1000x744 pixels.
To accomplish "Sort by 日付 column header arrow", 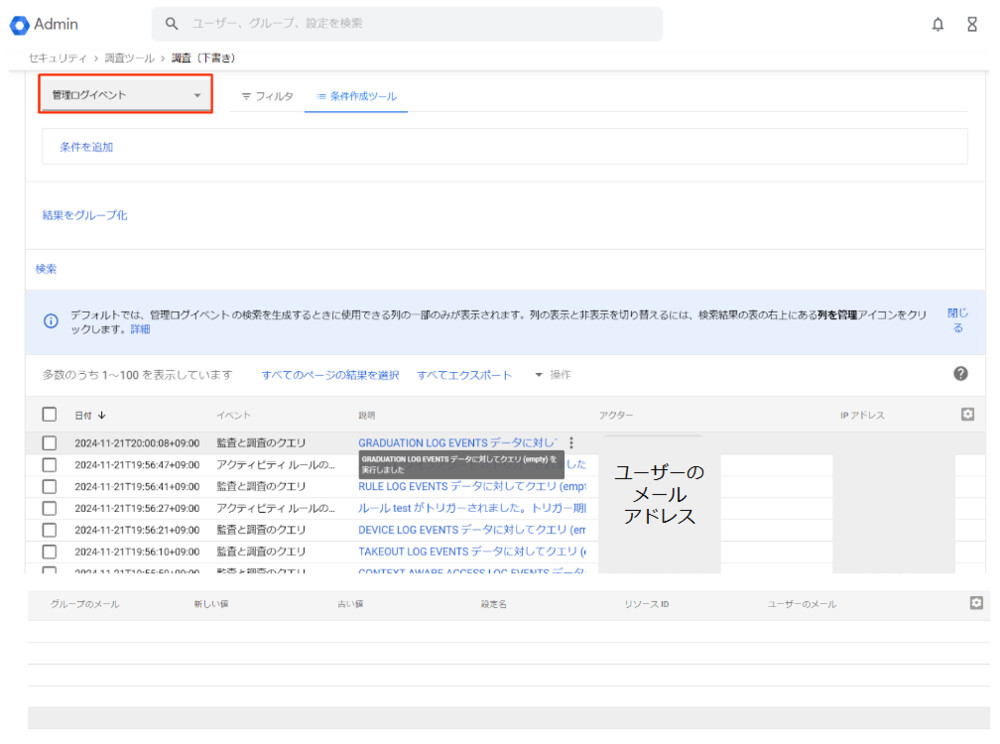I will (x=101, y=415).
